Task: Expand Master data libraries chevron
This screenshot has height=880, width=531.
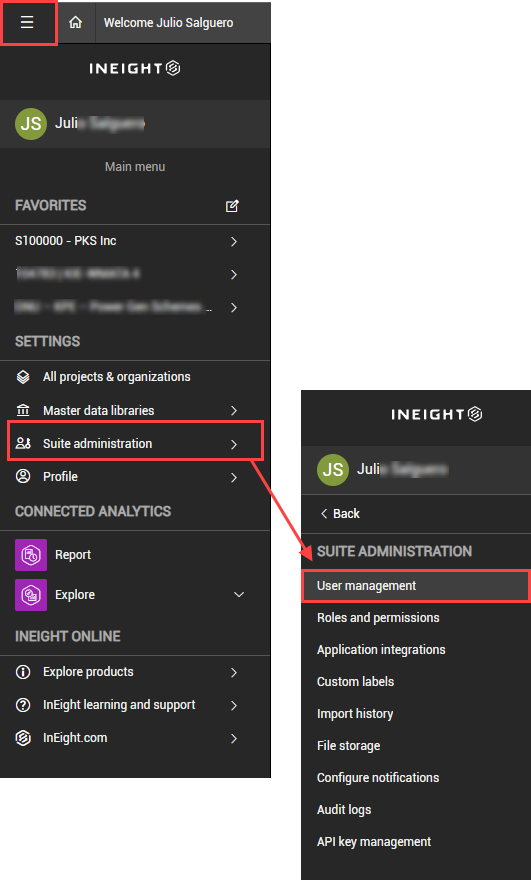Action: click(234, 411)
